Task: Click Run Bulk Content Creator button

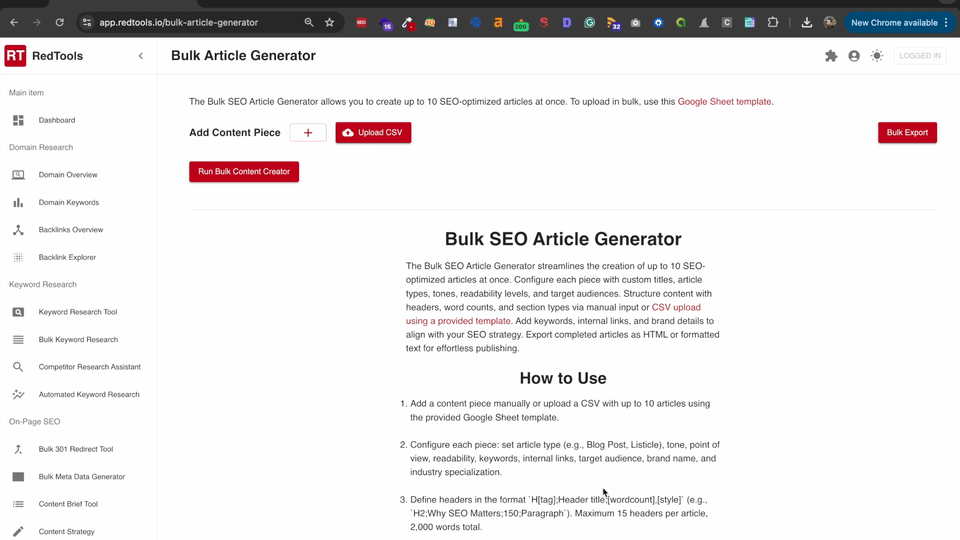Action: pyautogui.click(x=244, y=172)
